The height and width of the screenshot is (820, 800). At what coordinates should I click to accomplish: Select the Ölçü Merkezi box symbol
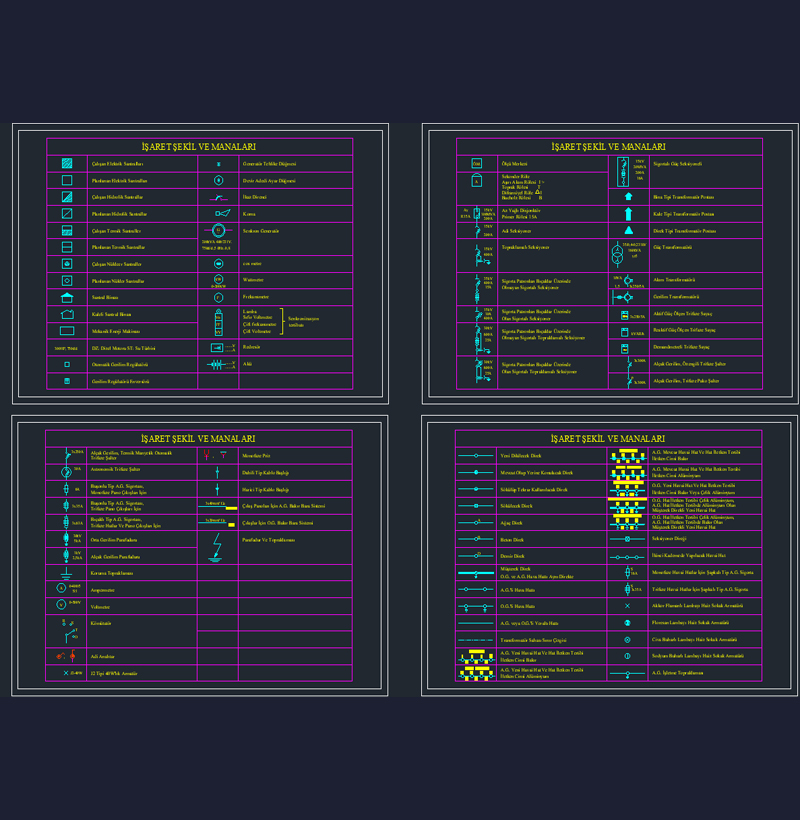477,163
